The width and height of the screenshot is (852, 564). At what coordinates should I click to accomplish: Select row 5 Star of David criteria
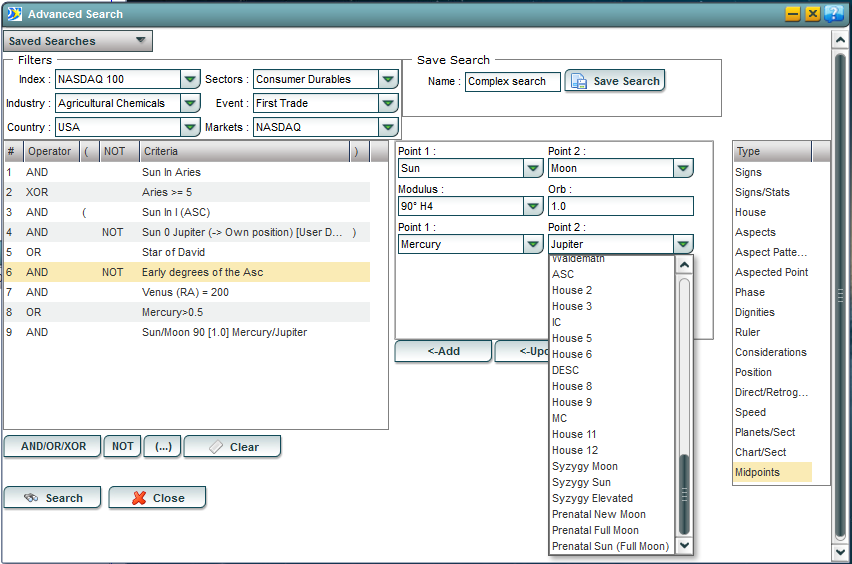coord(173,252)
